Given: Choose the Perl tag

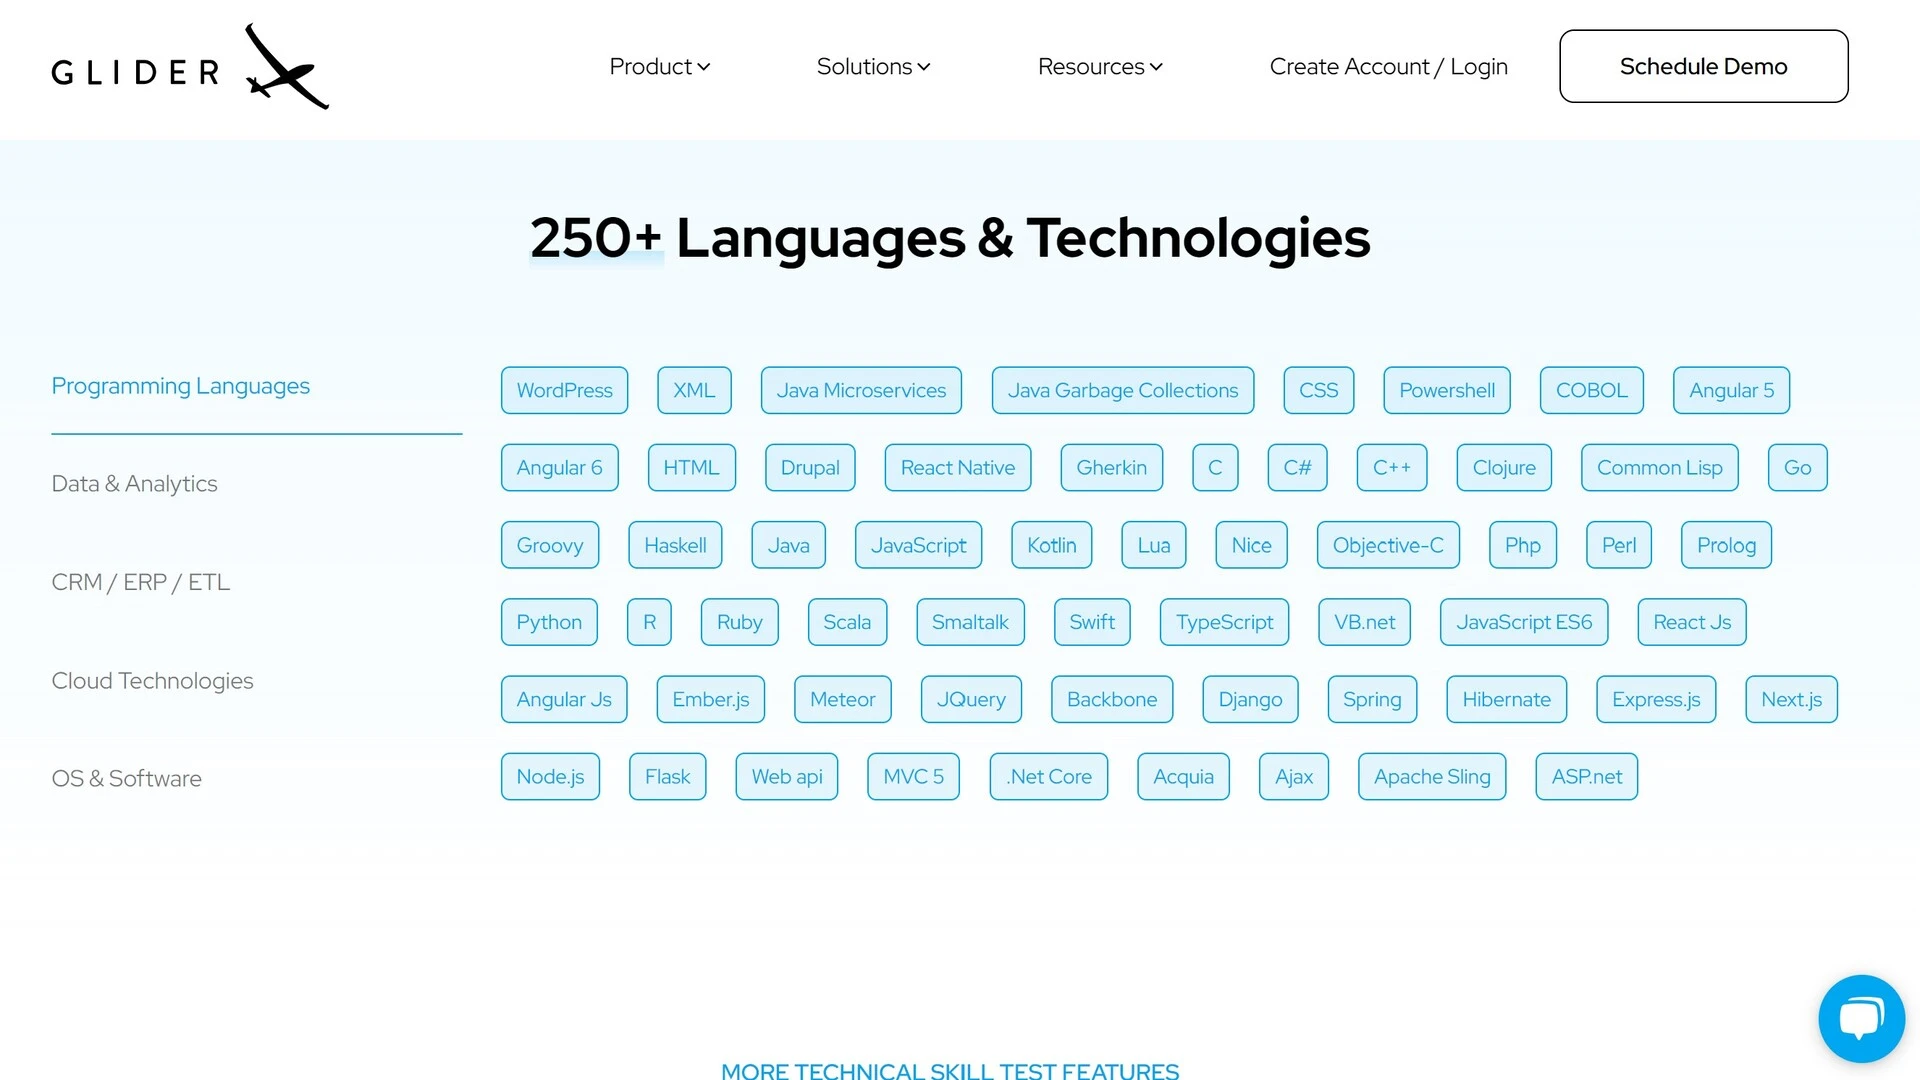Looking at the screenshot, I should coord(1618,545).
